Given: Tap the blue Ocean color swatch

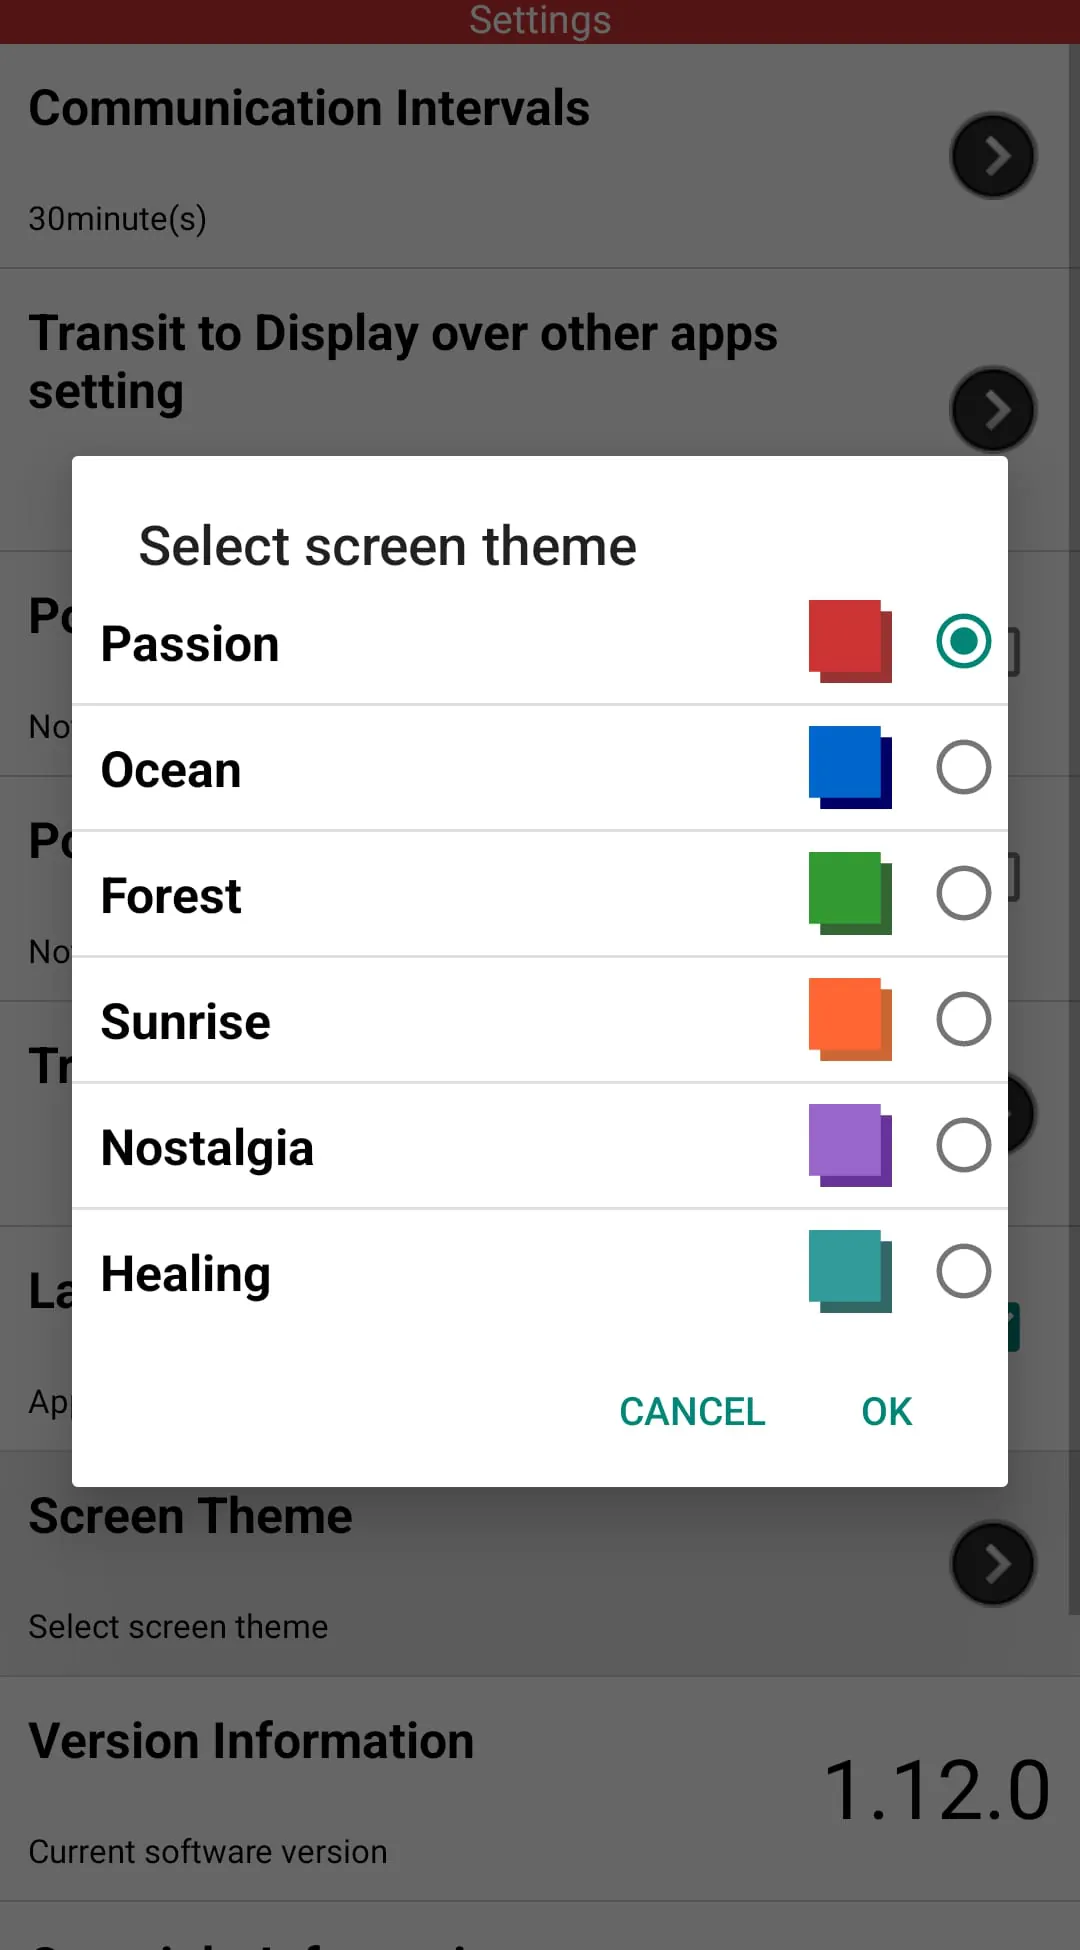Looking at the screenshot, I should 849,767.
